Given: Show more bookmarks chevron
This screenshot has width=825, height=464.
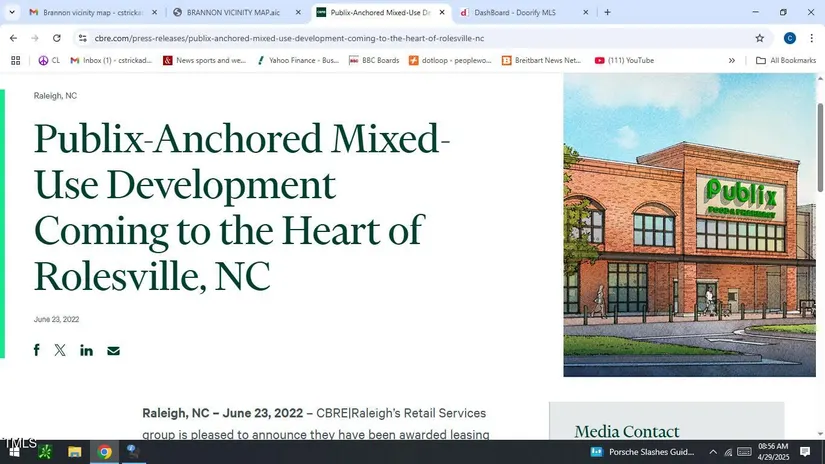Looking at the screenshot, I should point(731,60).
